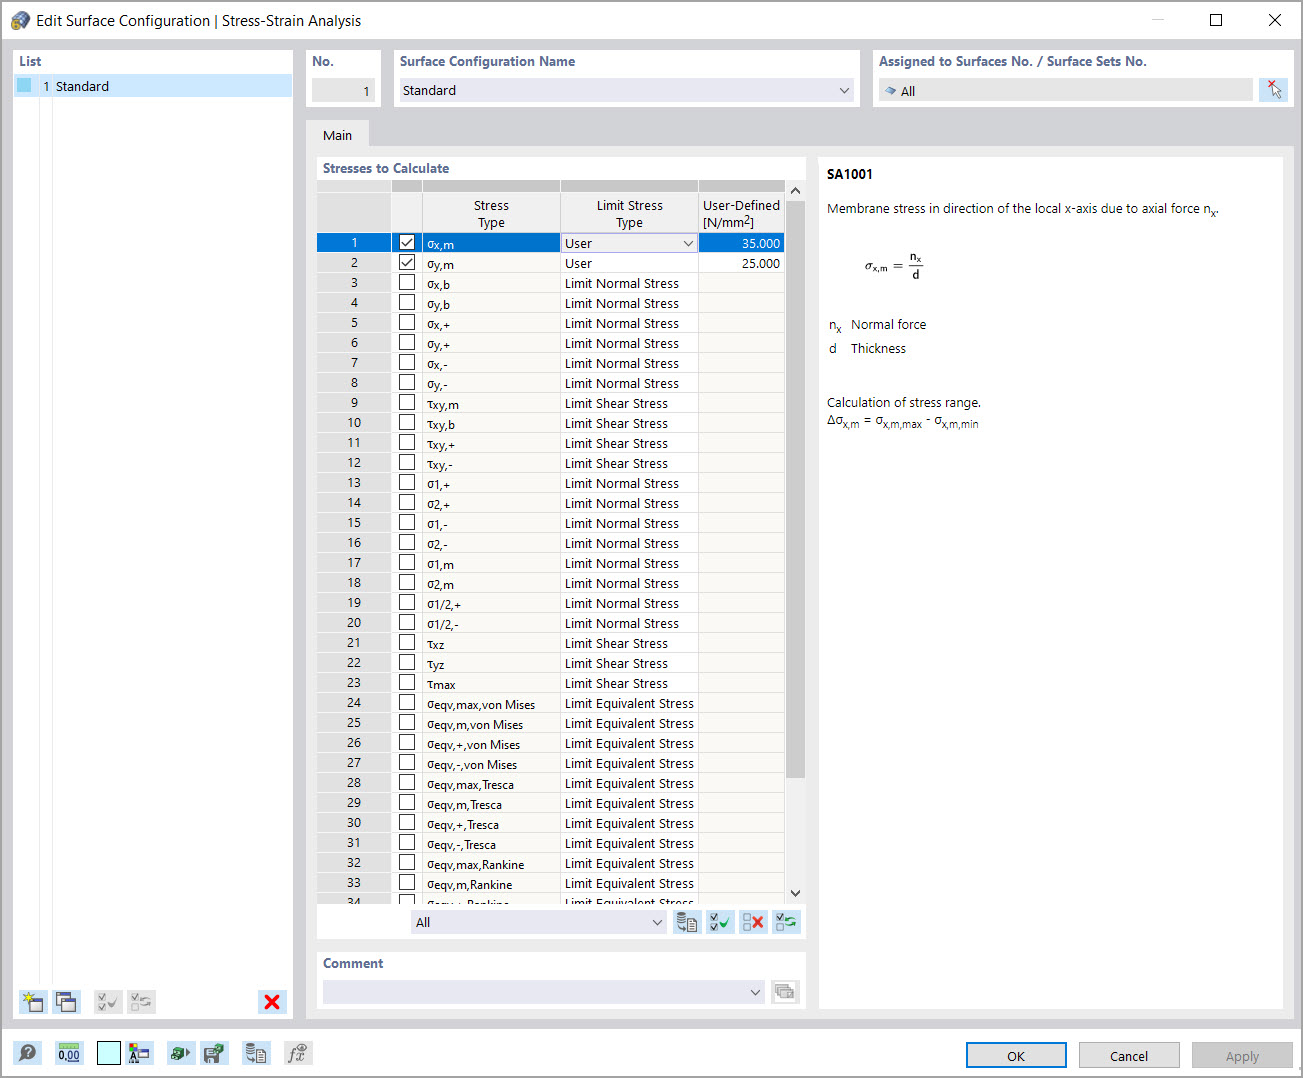Create a new surface configuration
The height and width of the screenshot is (1078, 1303).
click(x=33, y=1001)
